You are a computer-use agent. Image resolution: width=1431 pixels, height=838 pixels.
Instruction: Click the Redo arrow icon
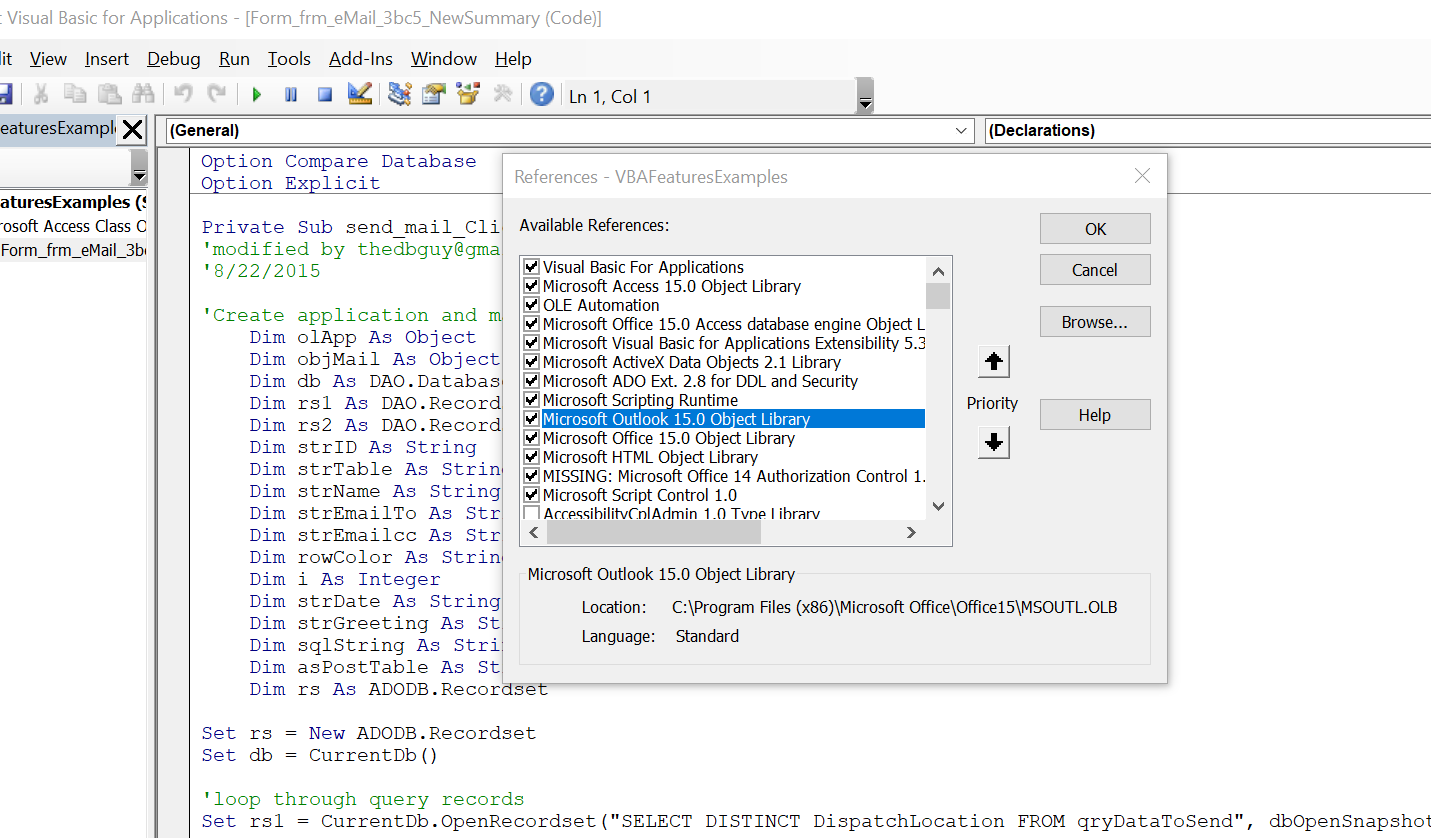pyautogui.click(x=217, y=95)
